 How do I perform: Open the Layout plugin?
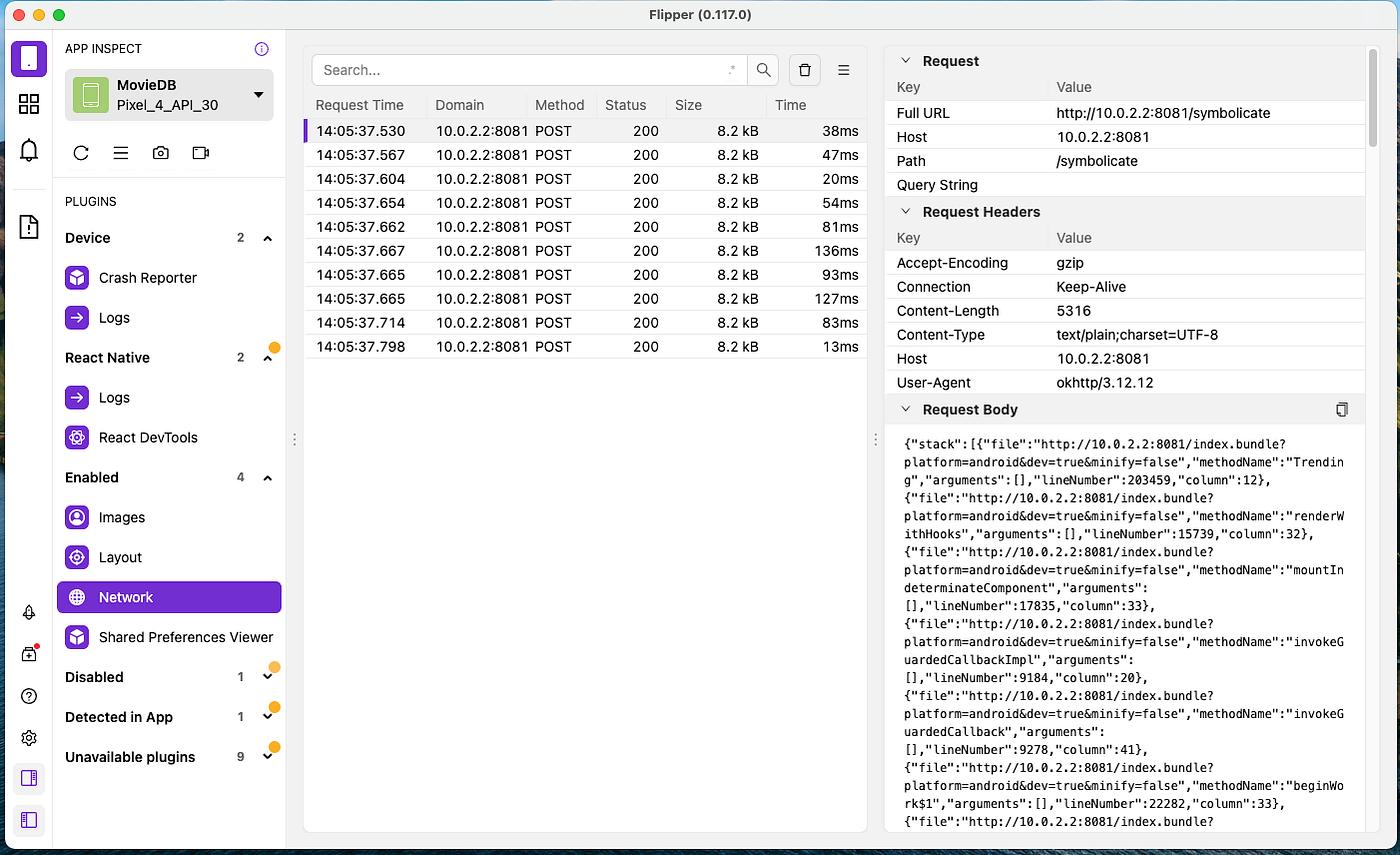(x=169, y=558)
